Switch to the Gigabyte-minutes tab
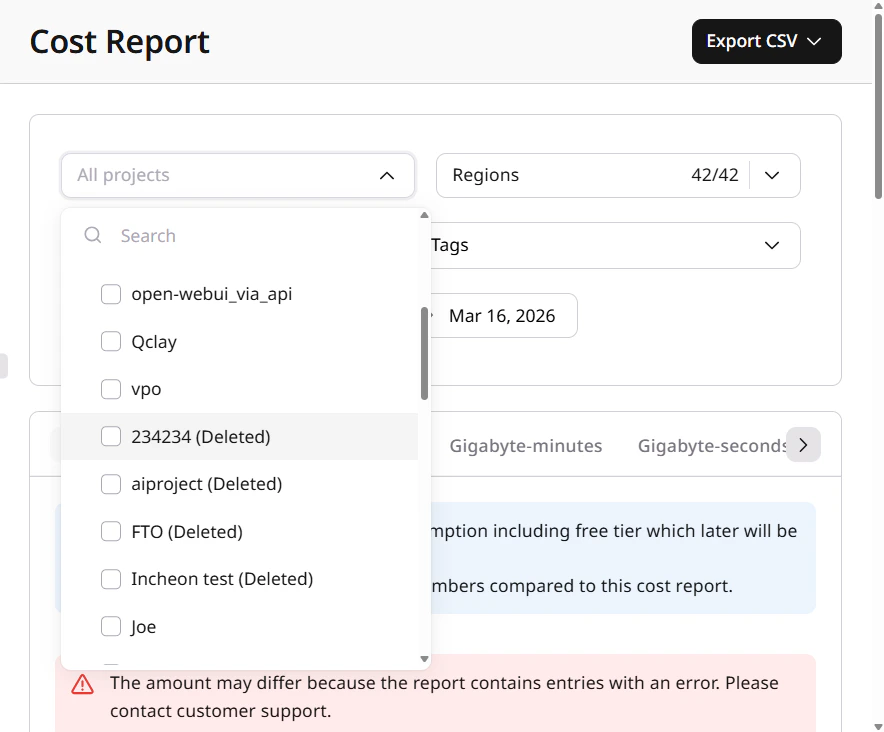Image resolution: width=884 pixels, height=732 pixels. pos(526,445)
